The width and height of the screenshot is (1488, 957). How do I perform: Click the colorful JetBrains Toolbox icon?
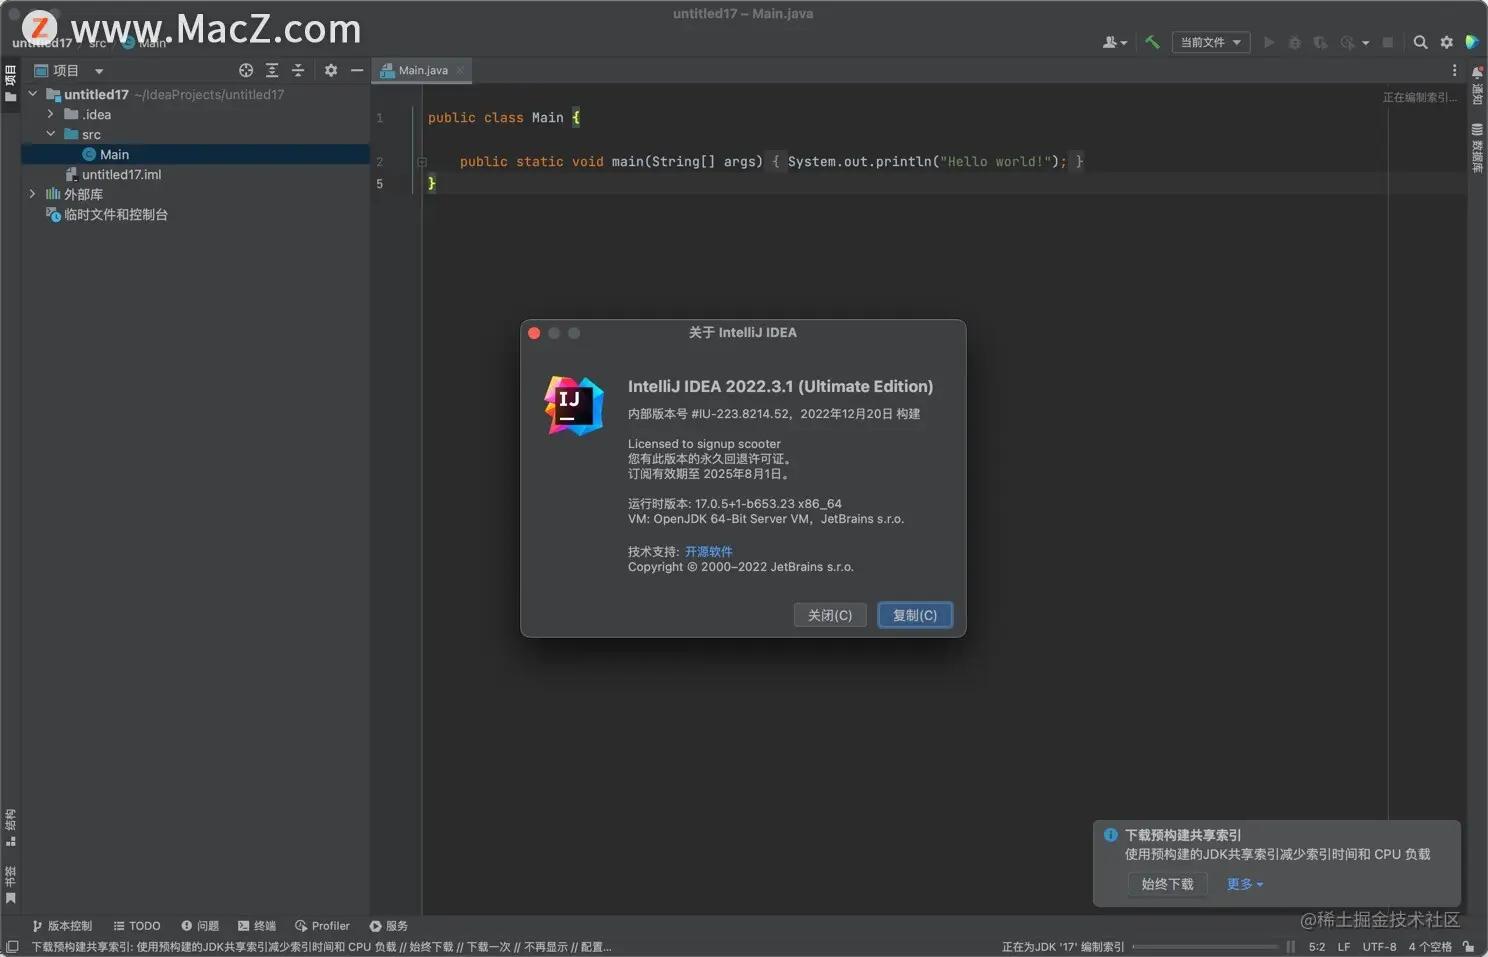(x=1471, y=42)
